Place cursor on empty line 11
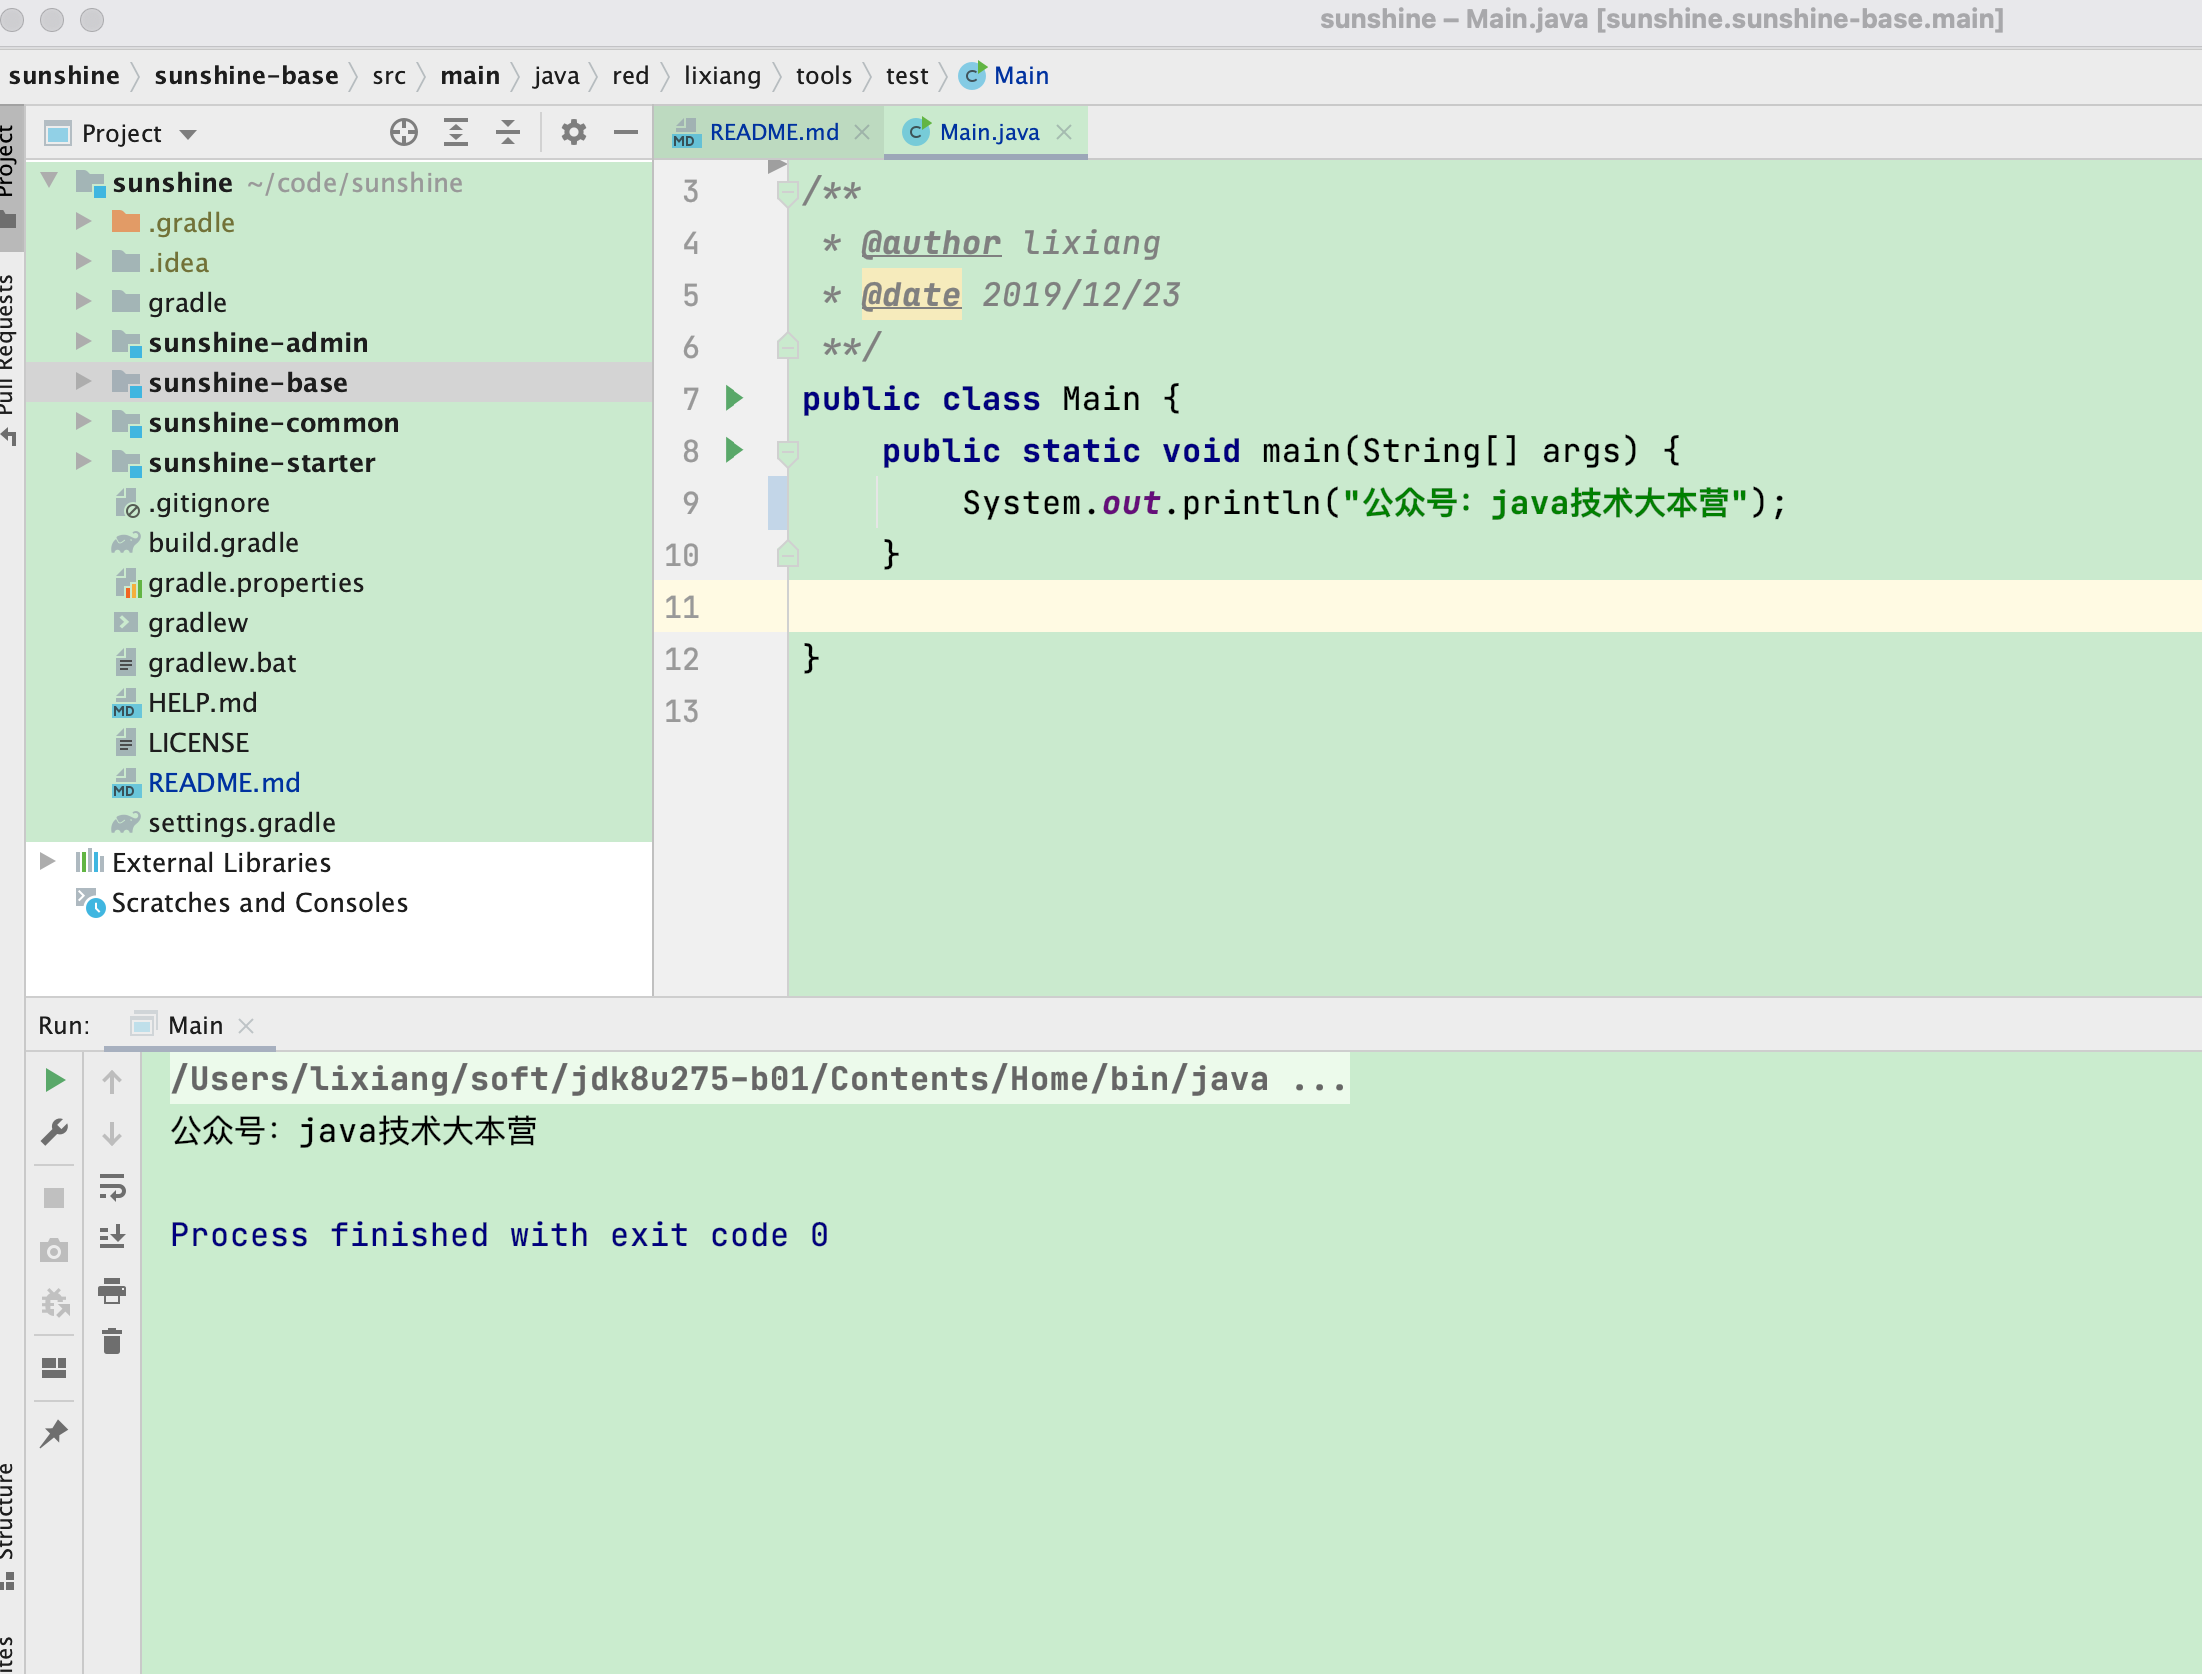The image size is (2202, 1674). pos(1494,606)
